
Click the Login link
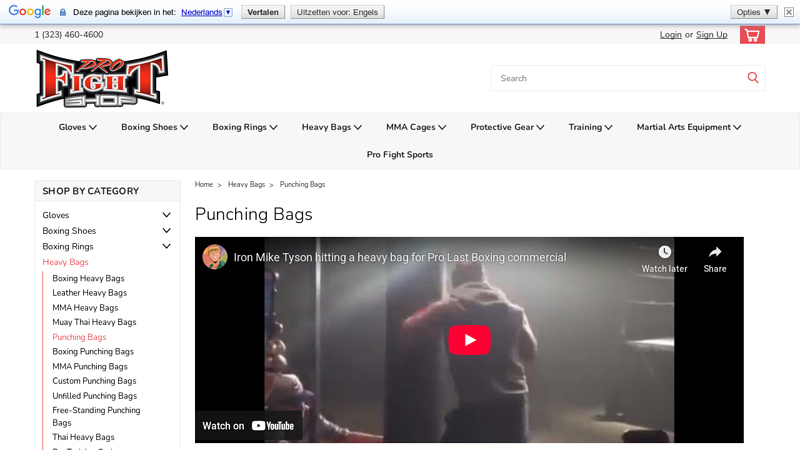tap(670, 35)
